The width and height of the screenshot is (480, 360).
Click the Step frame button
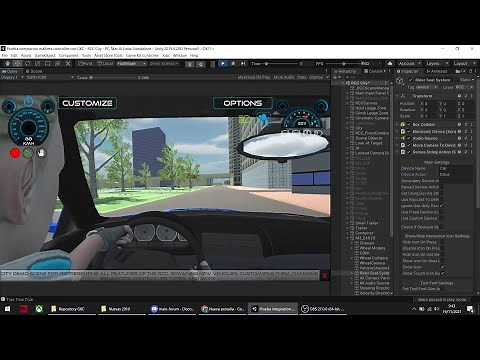tap(243, 64)
